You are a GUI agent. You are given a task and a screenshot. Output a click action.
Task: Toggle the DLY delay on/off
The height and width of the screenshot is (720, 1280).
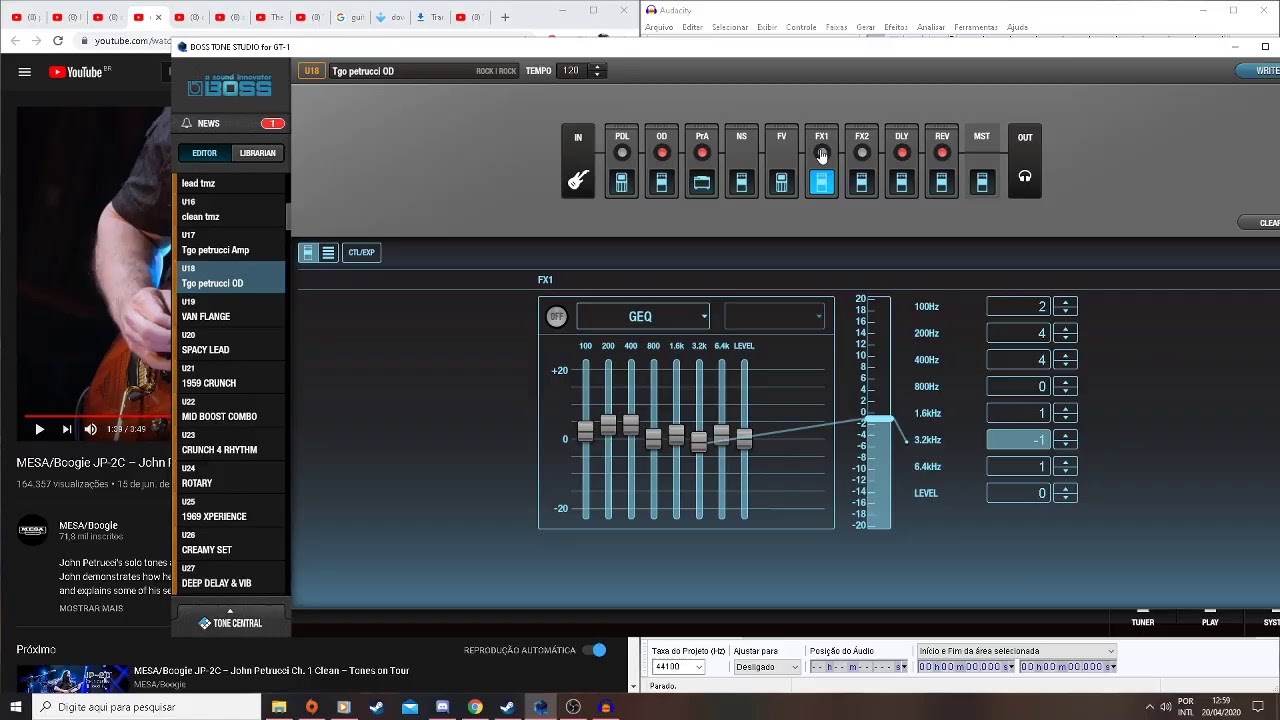point(901,153)
